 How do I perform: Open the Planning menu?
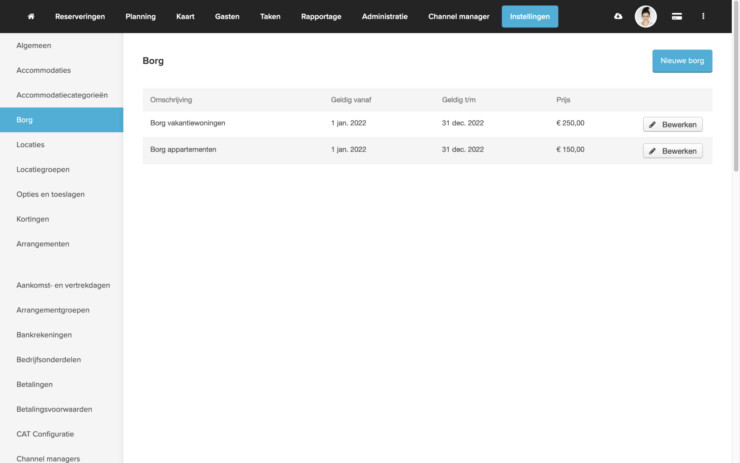coord(140,17)
